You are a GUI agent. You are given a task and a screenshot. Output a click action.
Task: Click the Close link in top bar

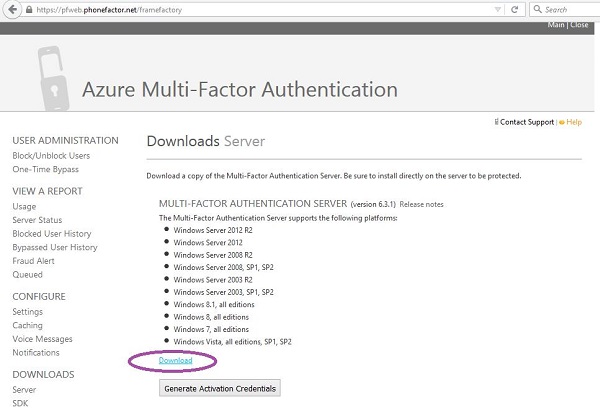pyautogui.click(x=582, y=25)
